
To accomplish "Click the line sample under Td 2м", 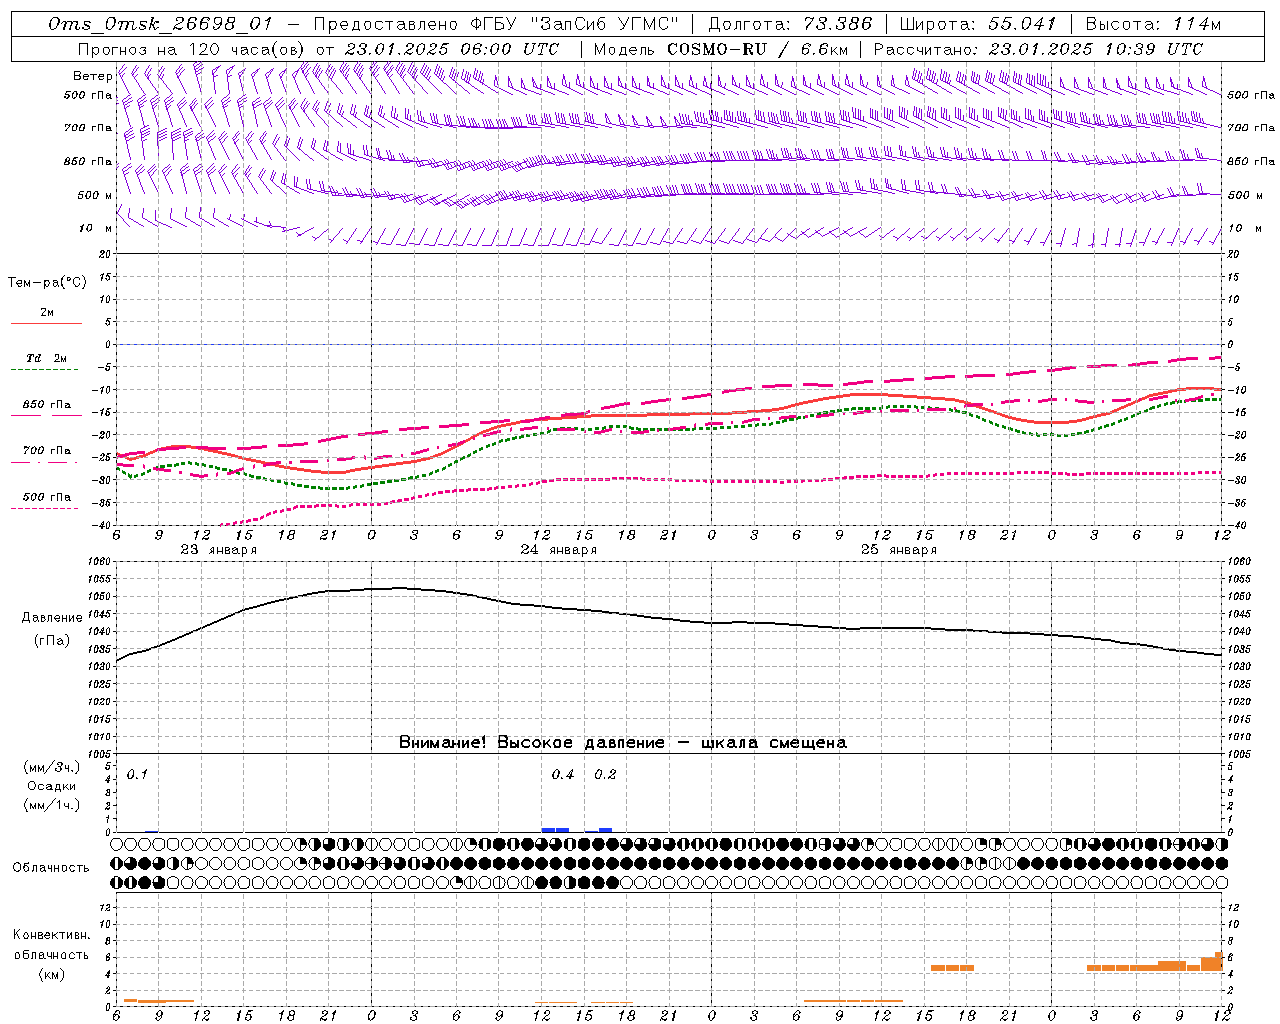I will (46, 369).
